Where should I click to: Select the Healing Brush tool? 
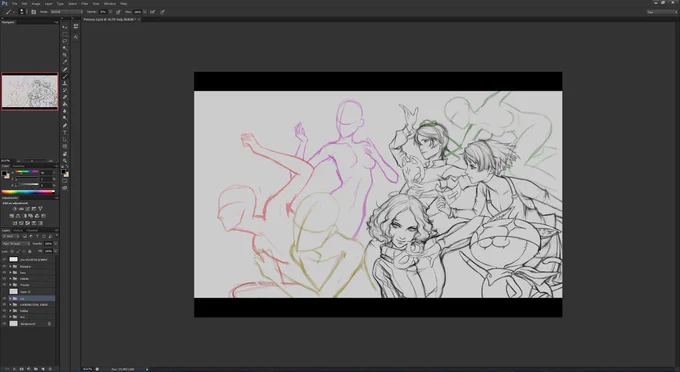pos(65,70)
